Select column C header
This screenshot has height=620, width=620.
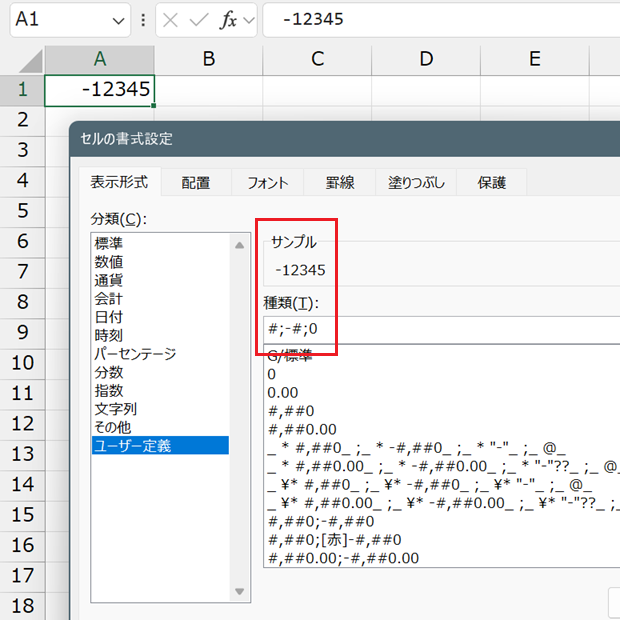(x=317, y=59)
